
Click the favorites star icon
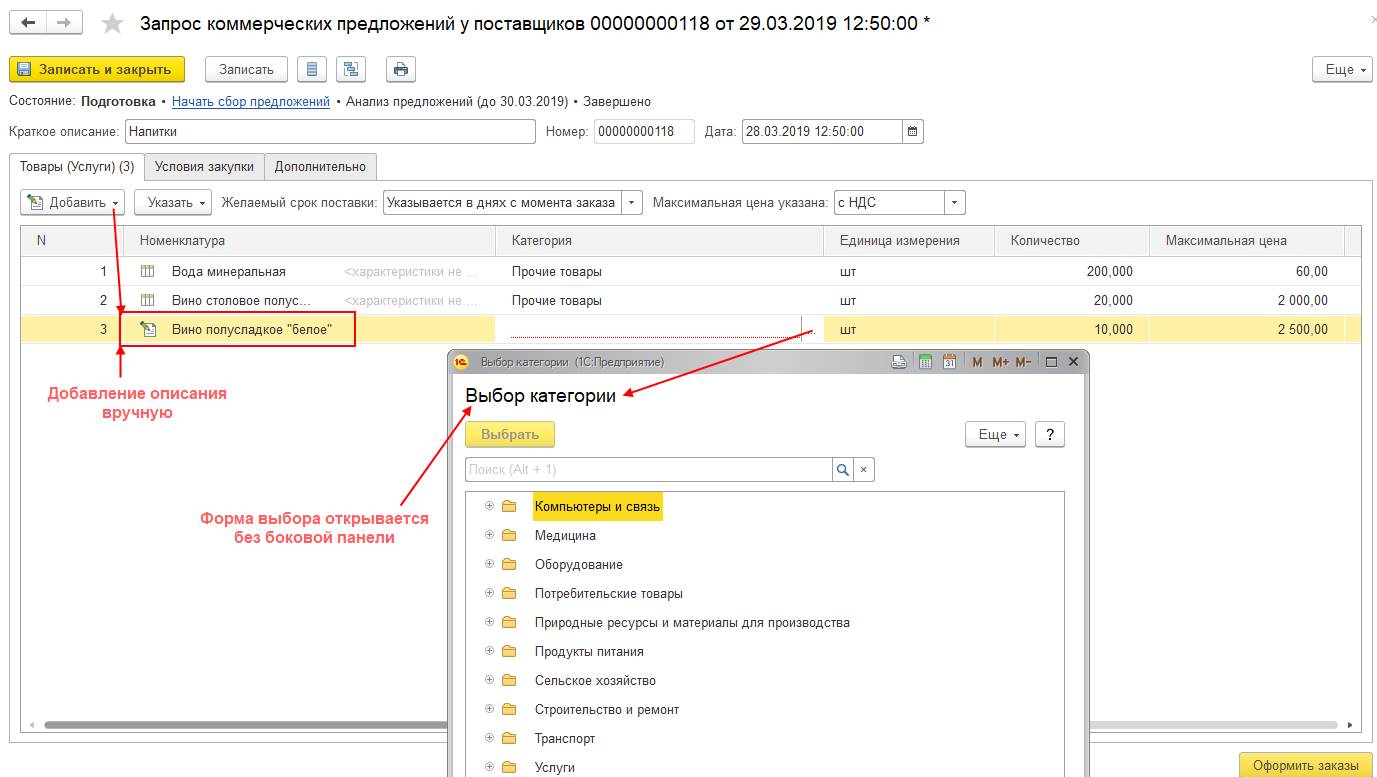point(113,23)
